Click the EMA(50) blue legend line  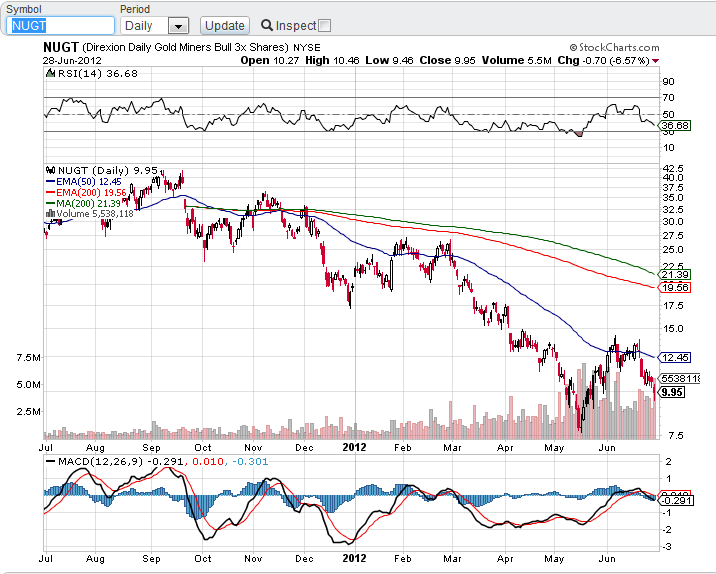pyautogui.click(x=51, y=182)
